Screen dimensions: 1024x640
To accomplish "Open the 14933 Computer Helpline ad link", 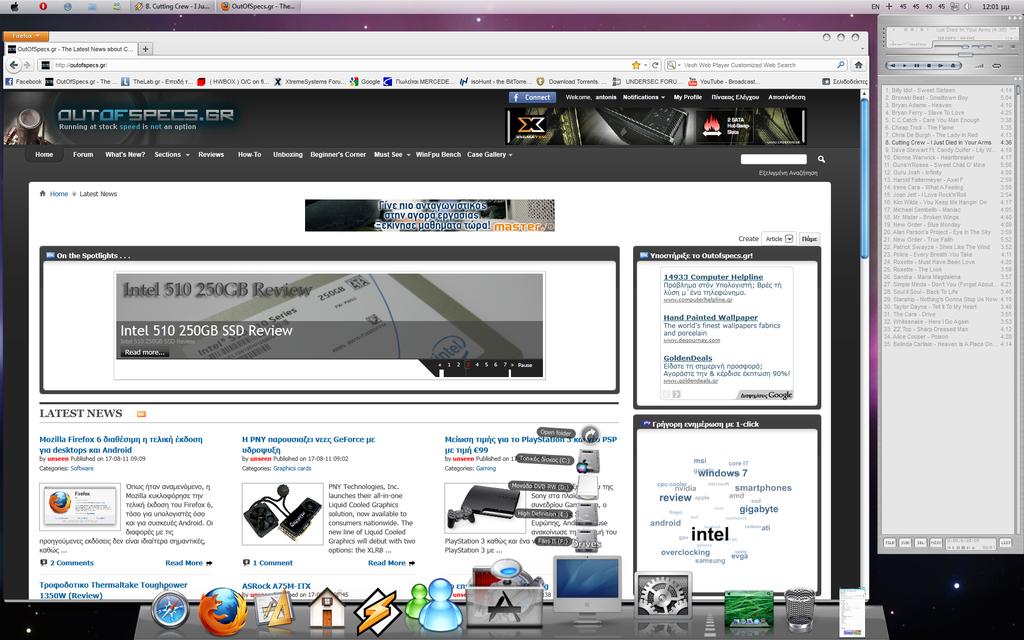I will [x=713, y=277].
